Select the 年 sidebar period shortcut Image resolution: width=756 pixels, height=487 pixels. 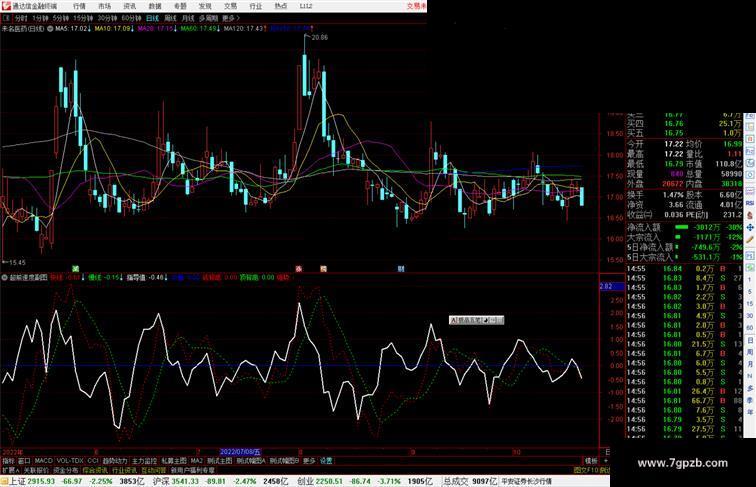(x=750, y=412)
